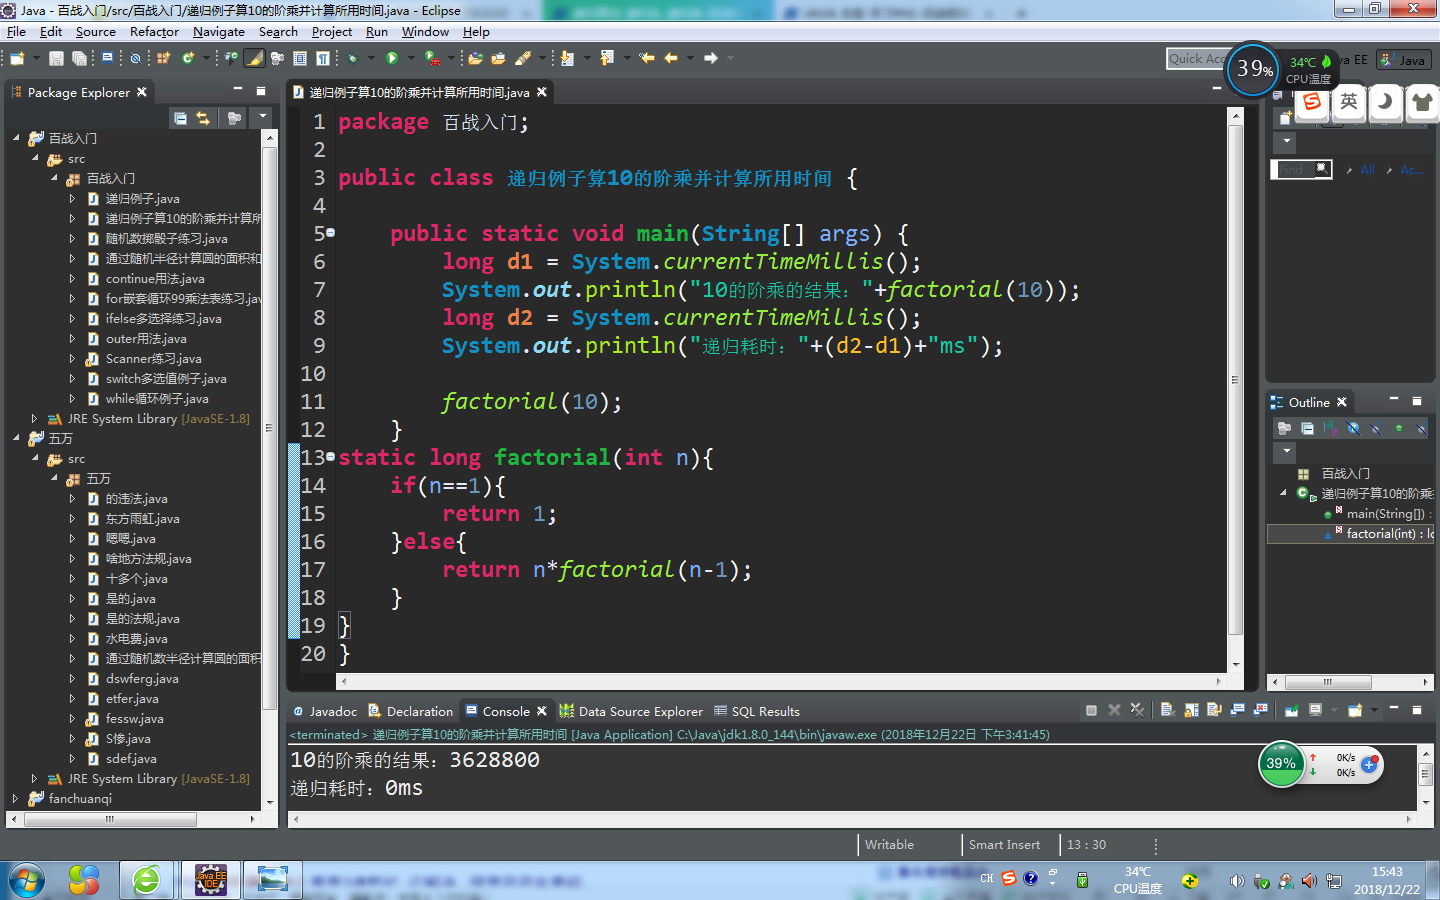Open the Source menu
This screenshot has width=1440, height=900.
pyautogui.click(x=95, y=31)
